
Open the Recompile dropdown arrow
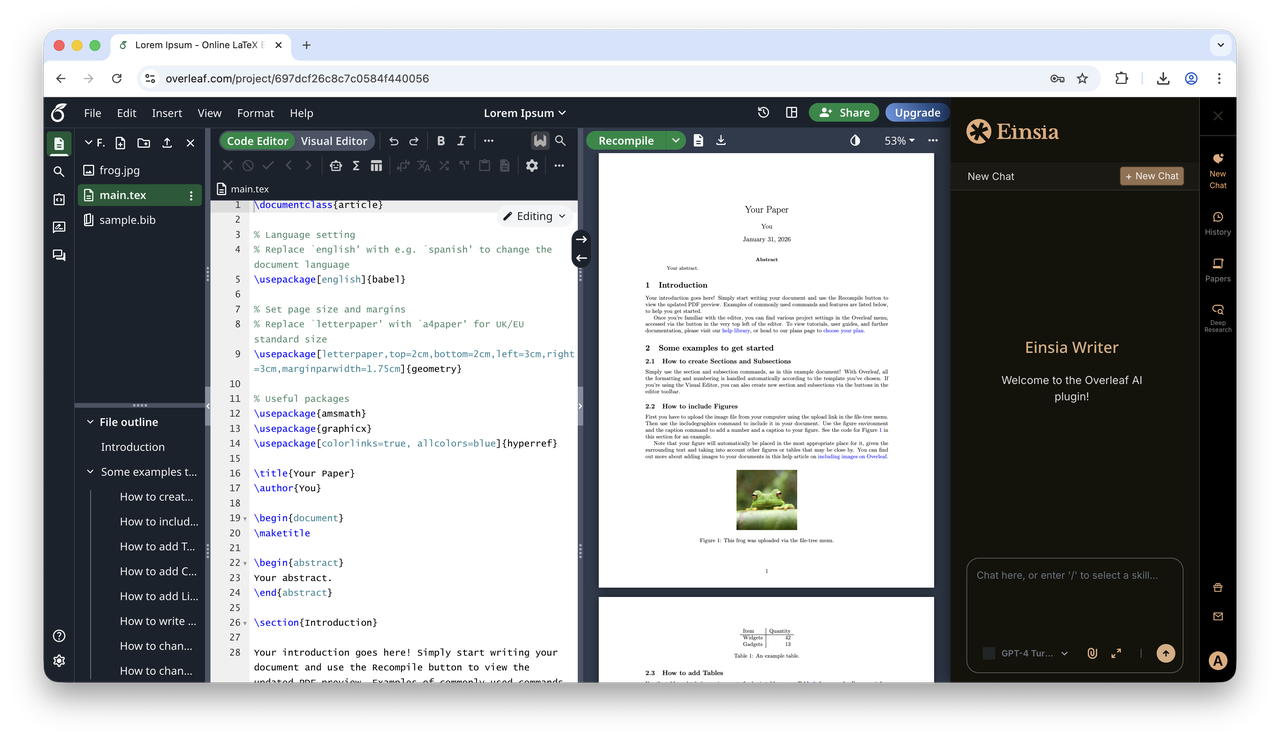676,140
